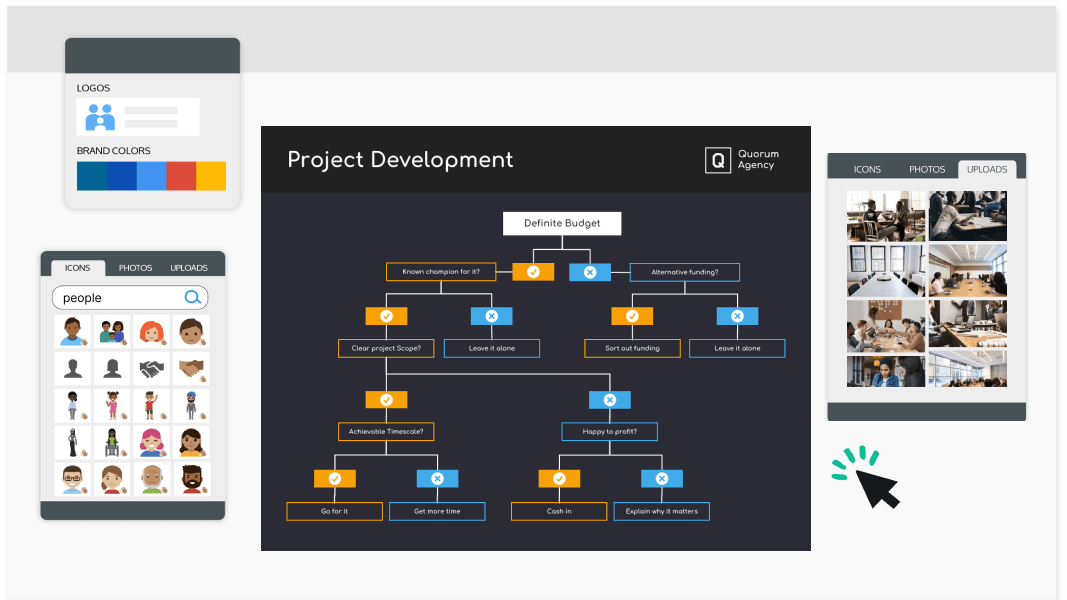The width and height of the screenshot is (1067, 600).
Task: Click the blue X above Explain why it matters
Action: 662,479
